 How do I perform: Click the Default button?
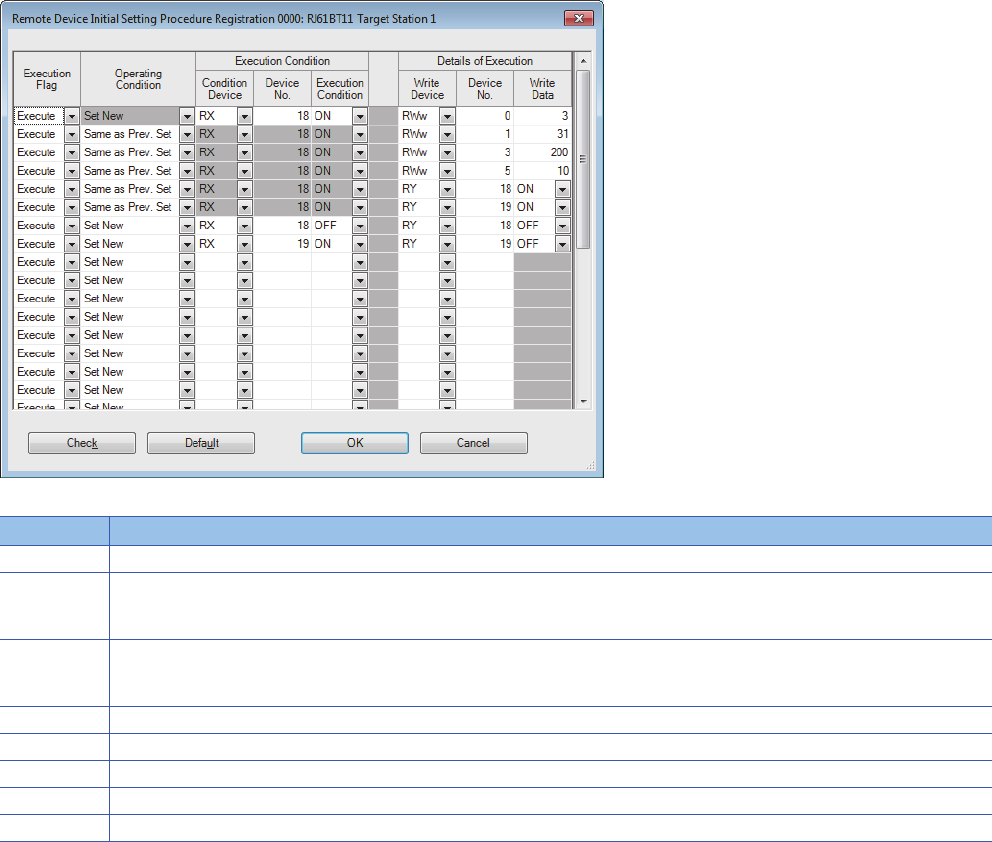point(201,443)
